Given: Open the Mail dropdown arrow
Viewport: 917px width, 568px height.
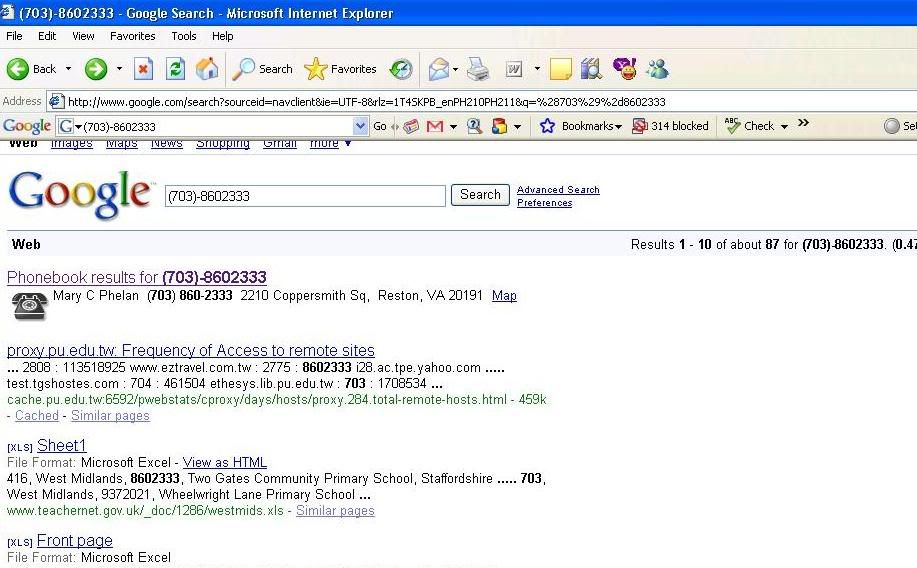Looking at the screenshot, I should [454, 69].
